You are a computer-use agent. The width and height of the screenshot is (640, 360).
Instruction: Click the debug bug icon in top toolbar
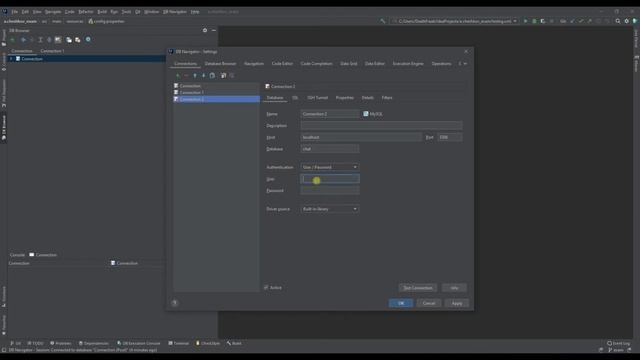pyautogui.click(x=534, y=21)
